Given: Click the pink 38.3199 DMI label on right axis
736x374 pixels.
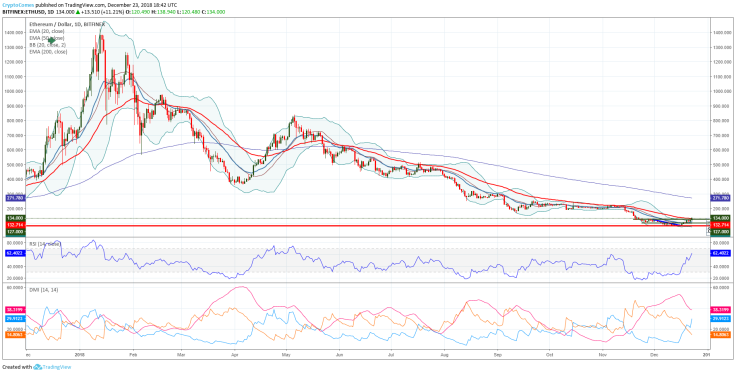Looking at the screenshot, I should click(x=720, y=310).
